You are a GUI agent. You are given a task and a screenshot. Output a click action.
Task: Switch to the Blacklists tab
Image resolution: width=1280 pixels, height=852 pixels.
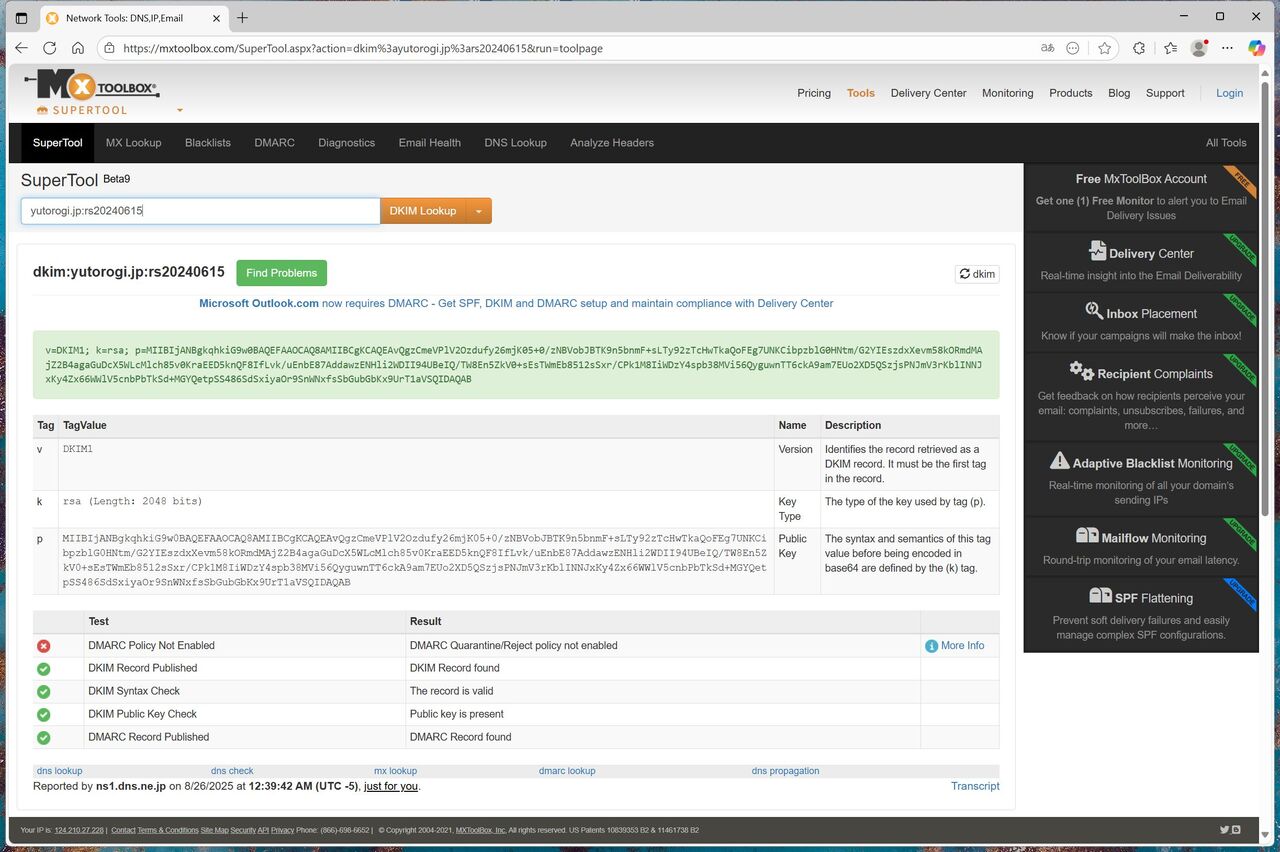[208, 143]
